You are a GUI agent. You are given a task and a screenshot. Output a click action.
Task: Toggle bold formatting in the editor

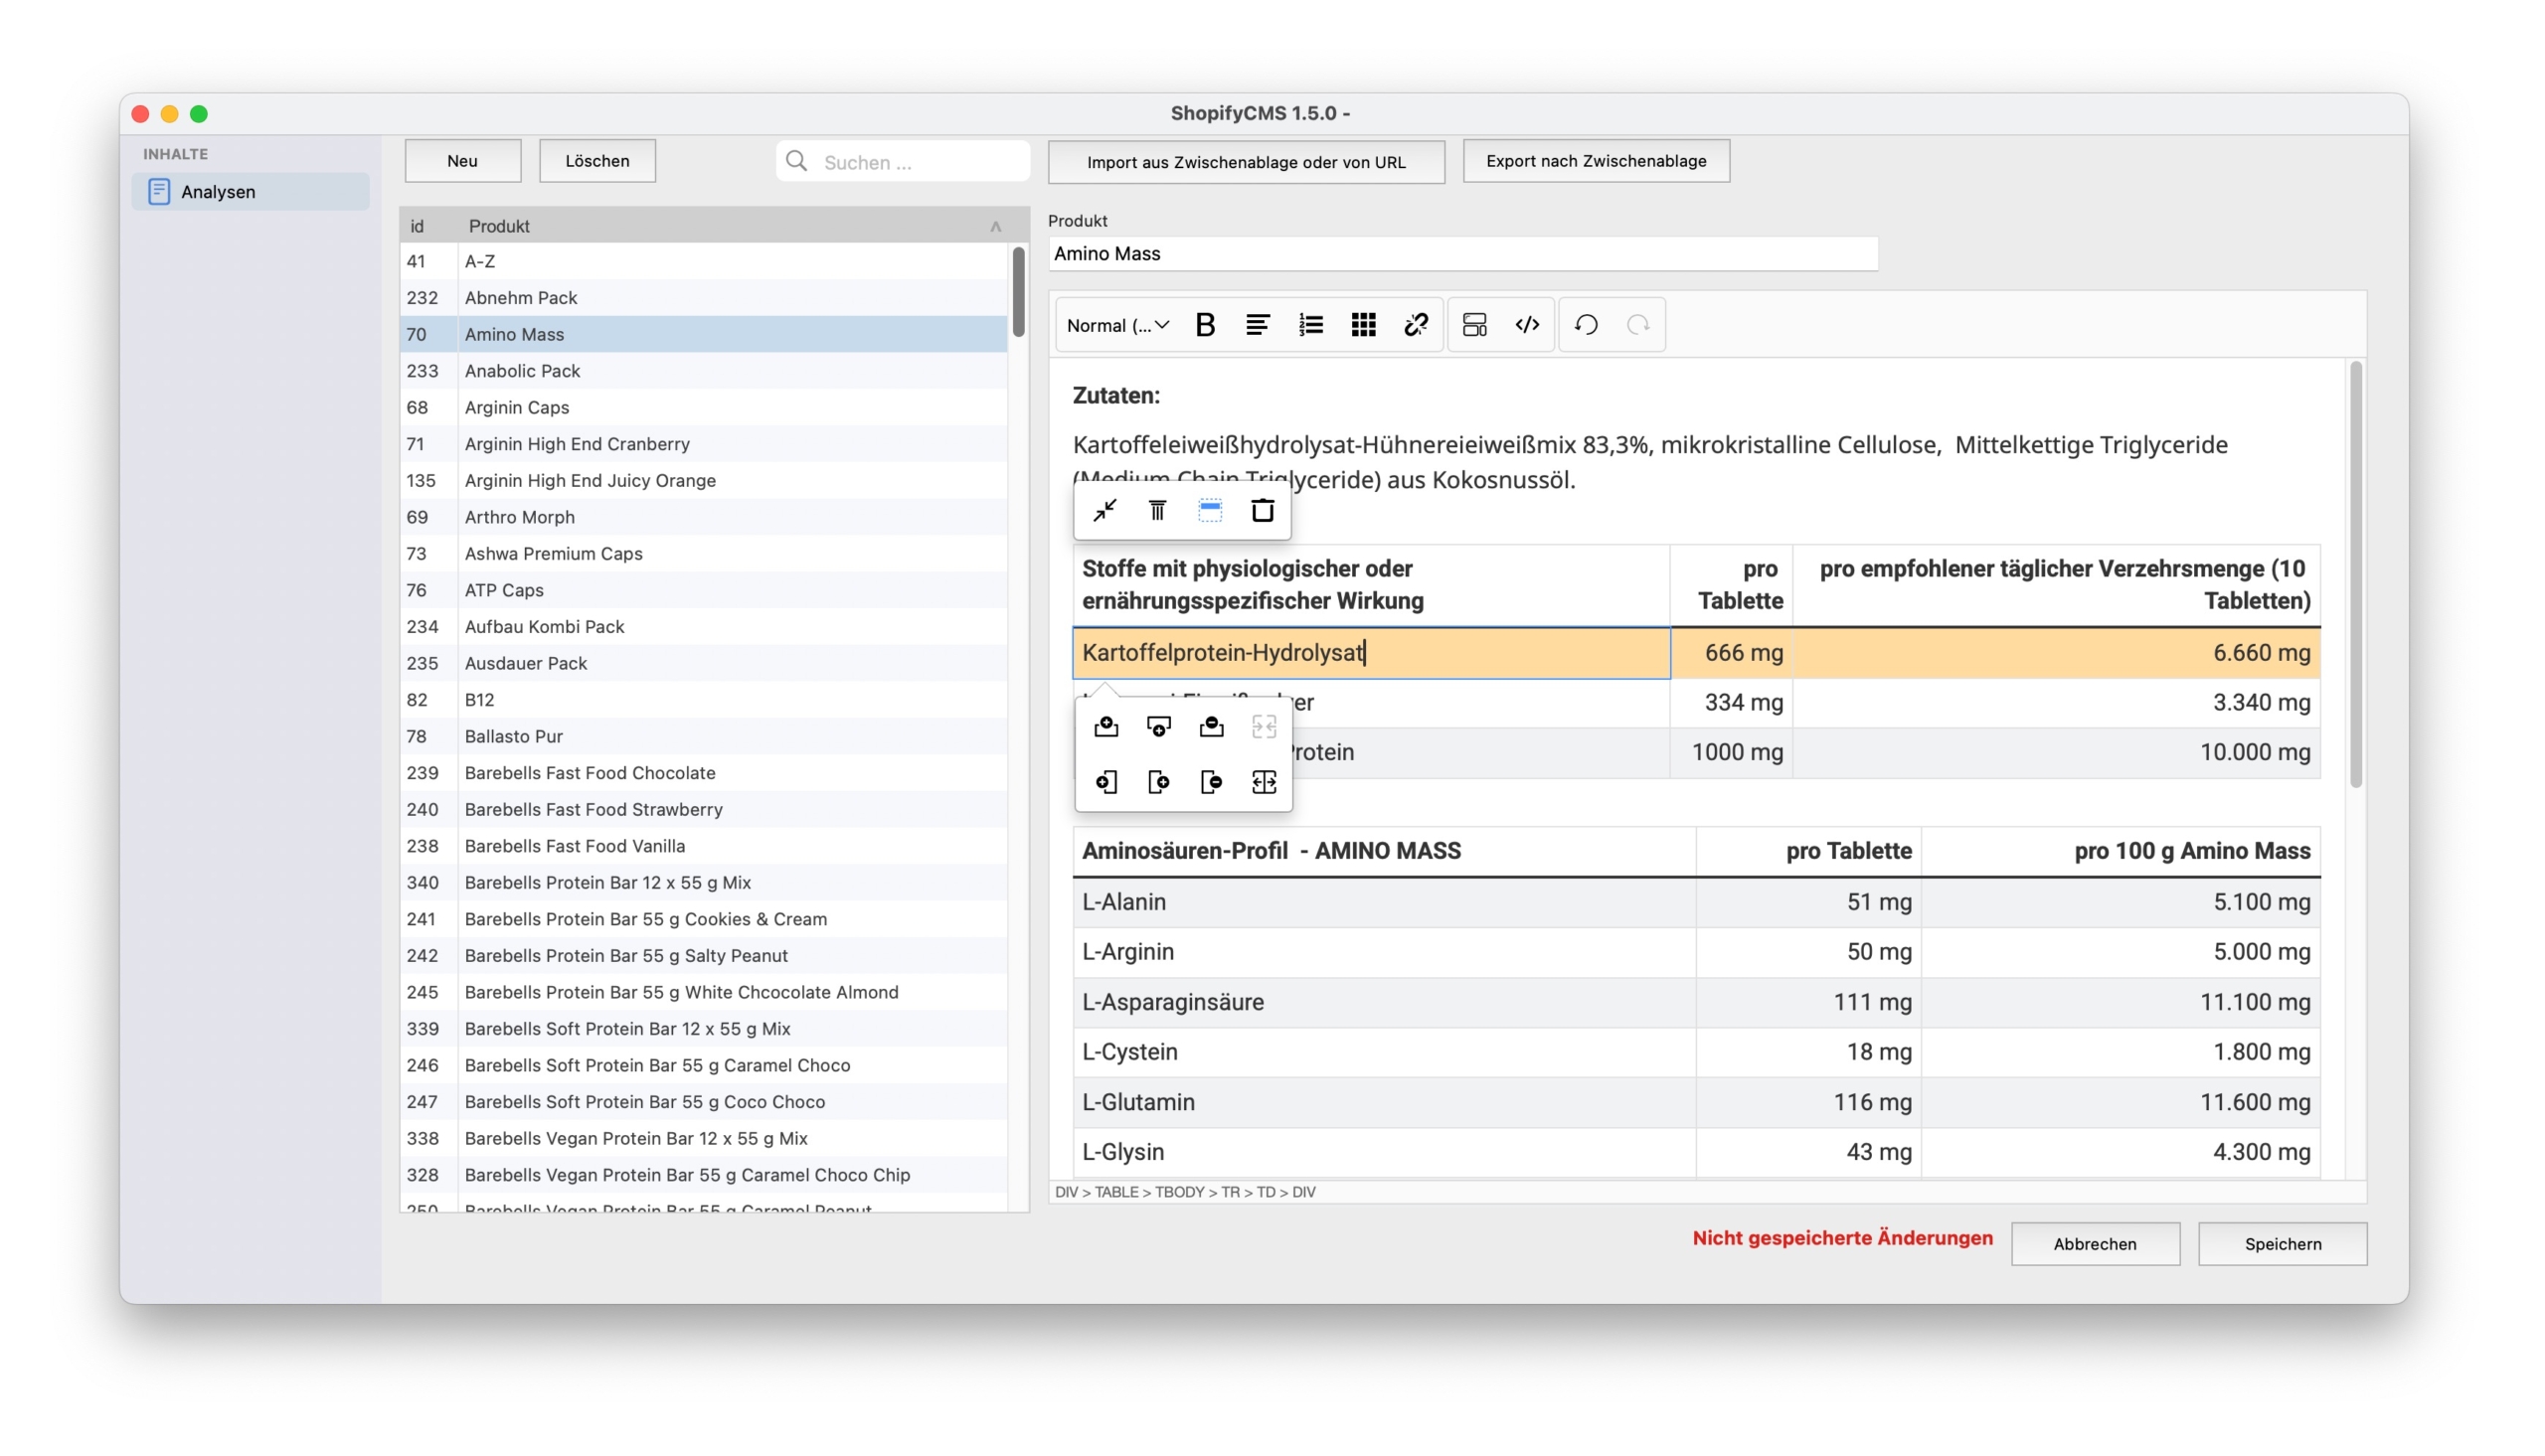click(1206, 324)
